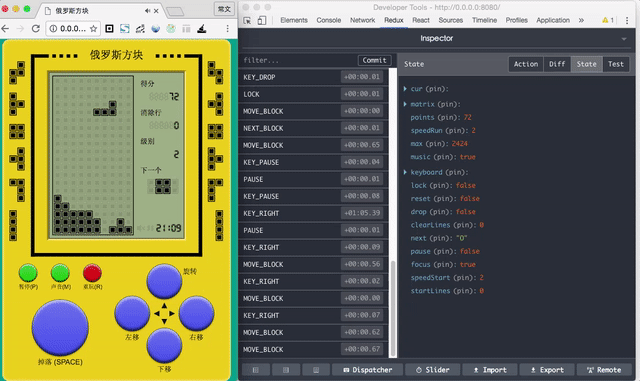The width and height of the screenshot is (640, 381).
Task: Expand the cur (pin) tree node
Action: click(x=405, y=89)
